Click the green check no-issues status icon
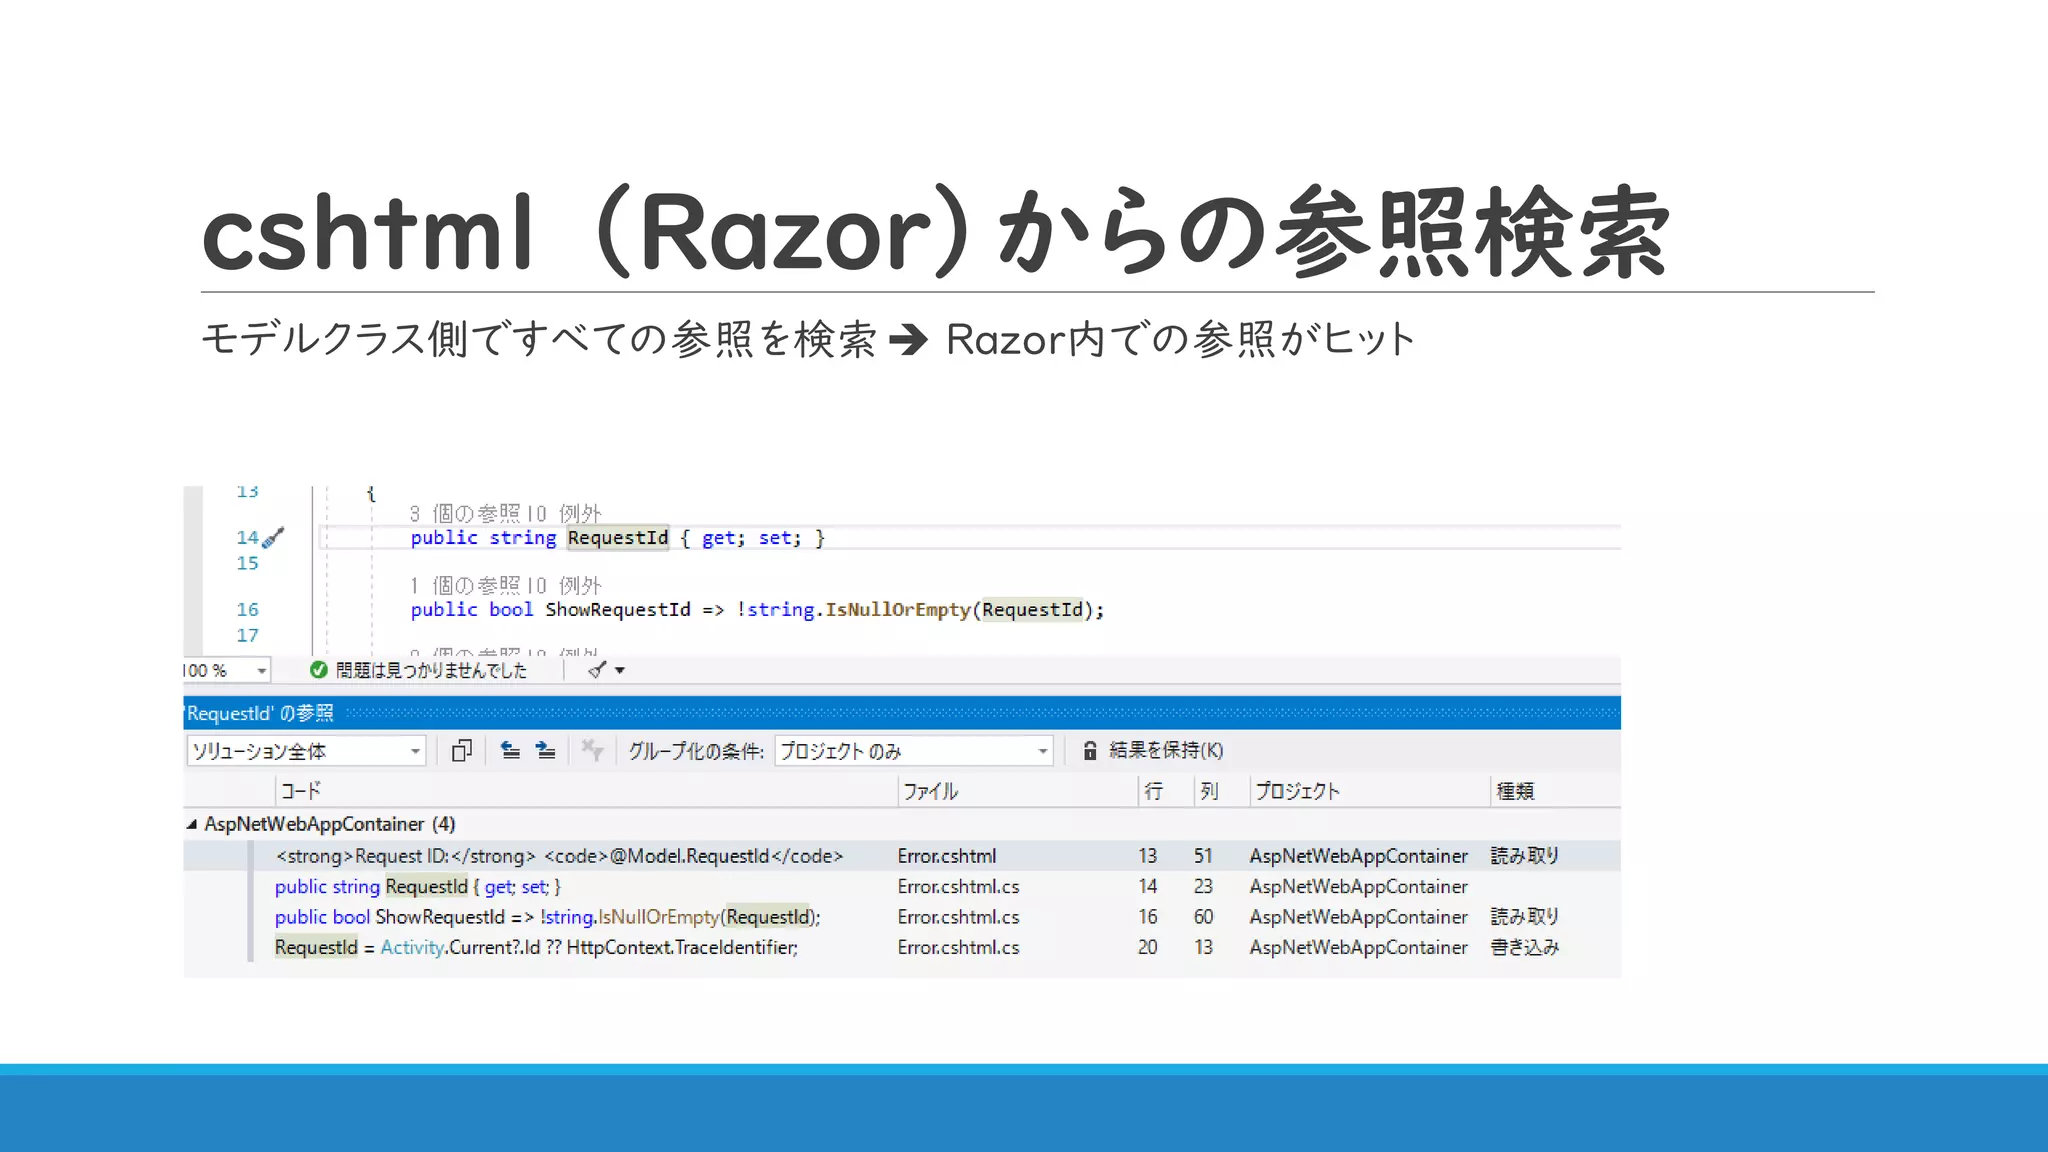 [x=319, y=670]
